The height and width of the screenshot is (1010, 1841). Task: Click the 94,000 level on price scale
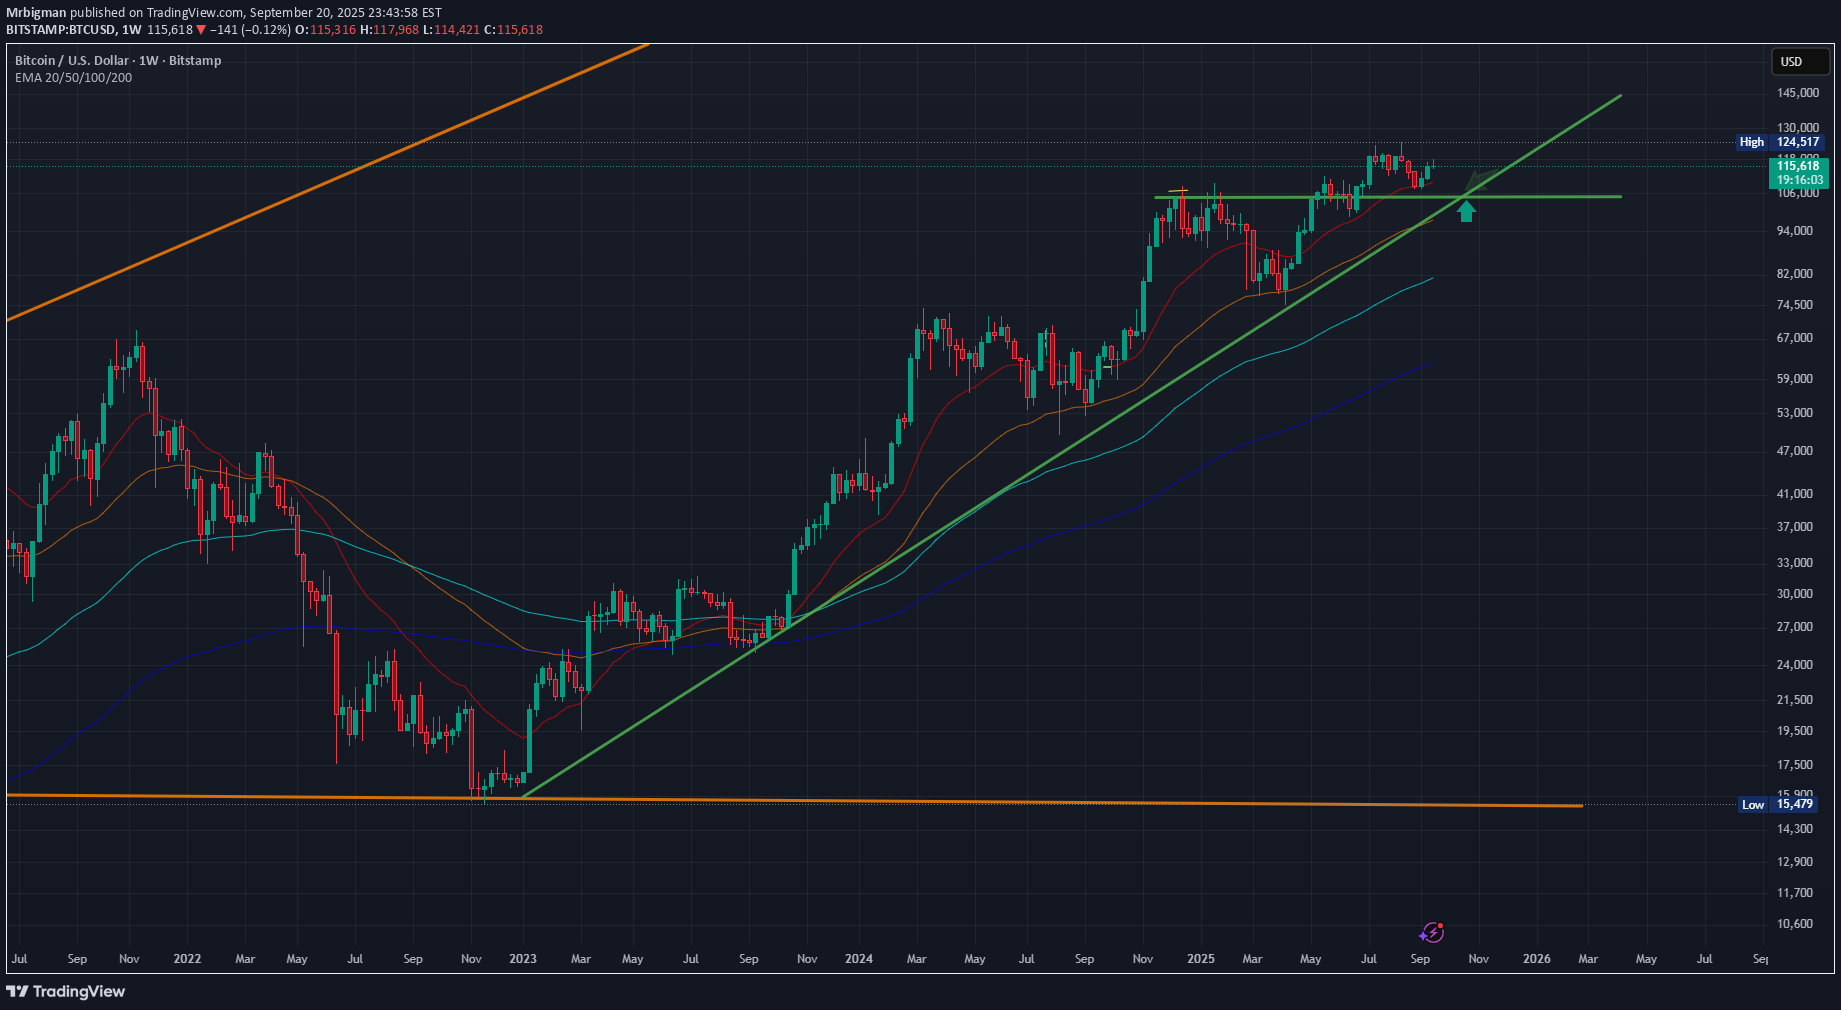pos(1794,231)
